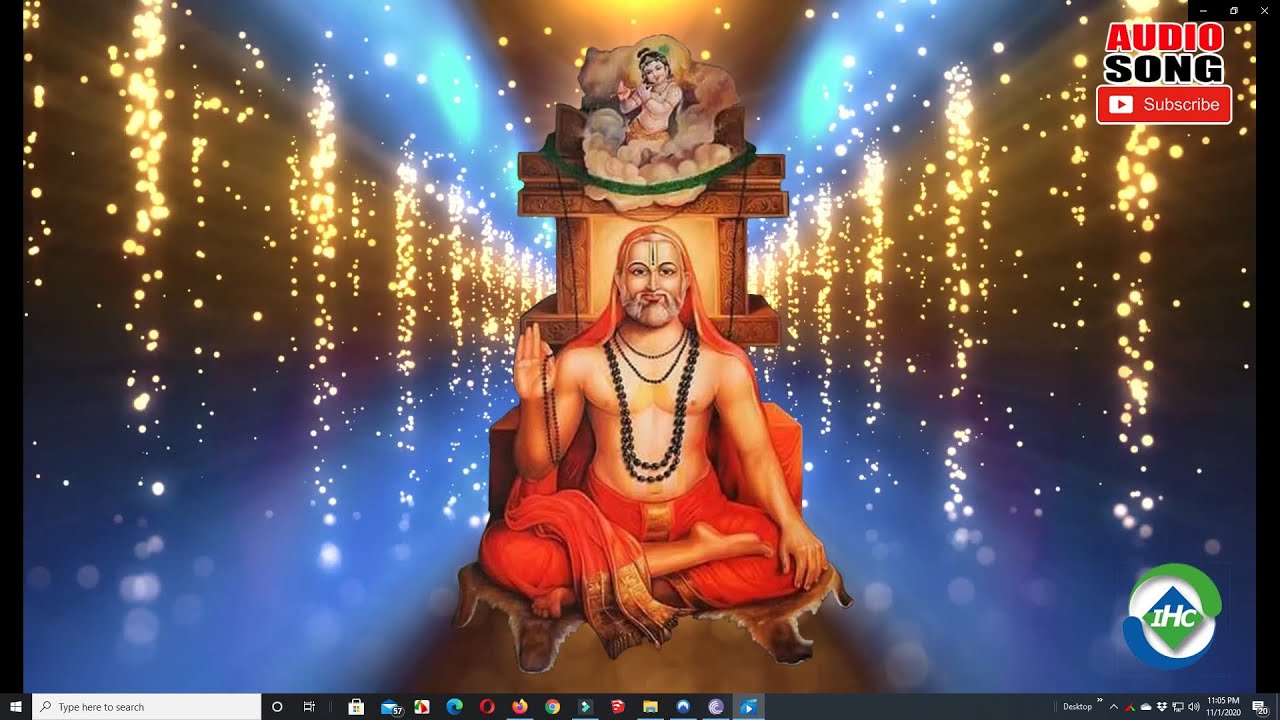Open the red SketchUp-style taskbar icon
The width and height of the screenshot is (1280, 720).
[618, 707]
